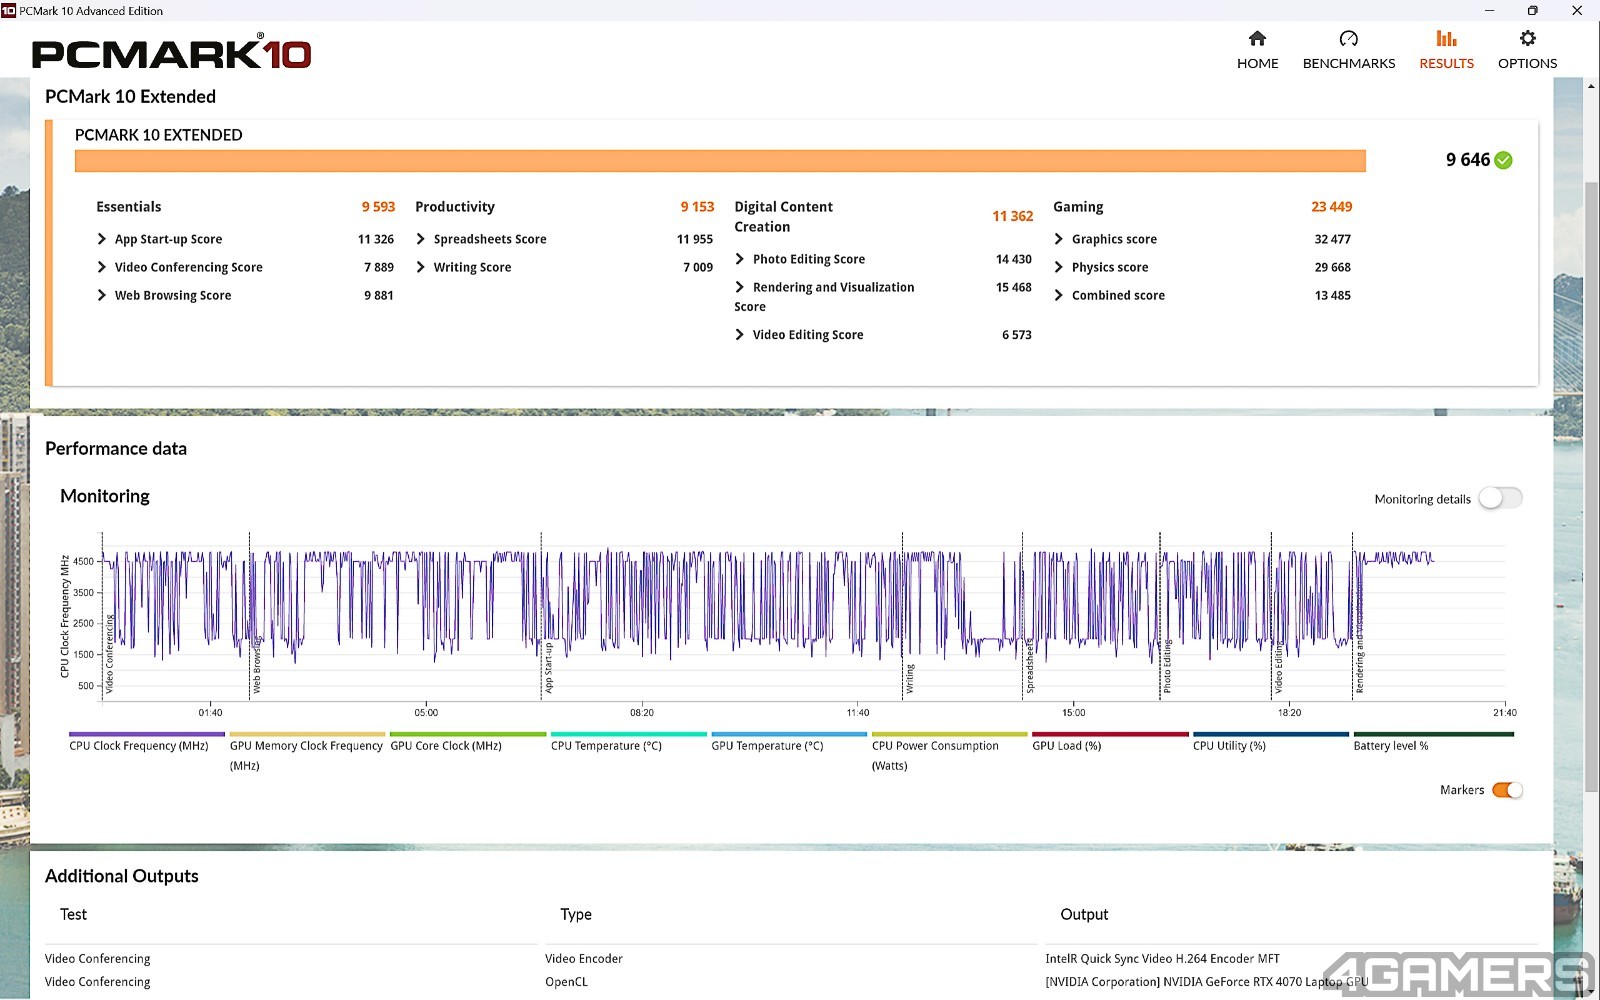Image resolution: width=1600 pixels, height=1000 pixels.
Task: Click the Web Browsing marker on graph
Action: (x=256, y=666)
